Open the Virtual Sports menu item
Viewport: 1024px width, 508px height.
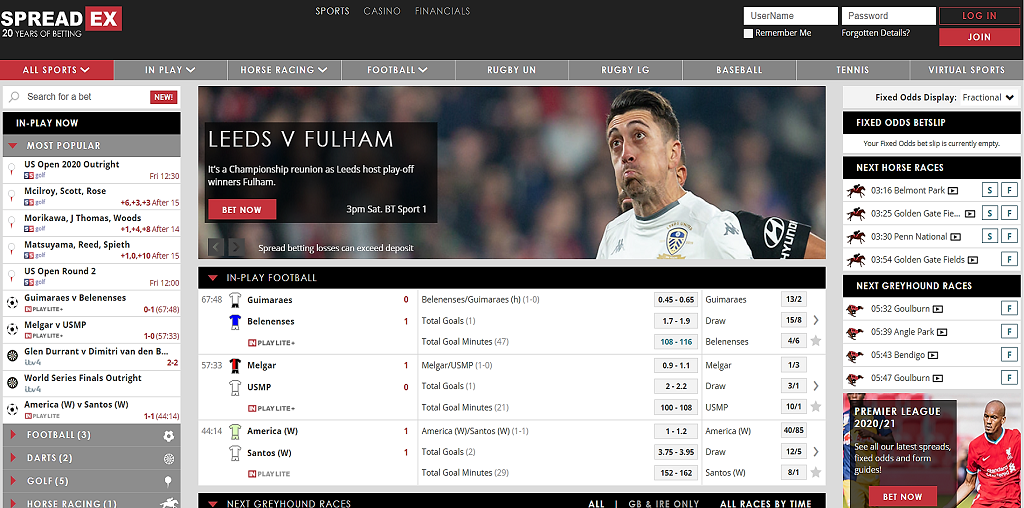tap(967, 70)
